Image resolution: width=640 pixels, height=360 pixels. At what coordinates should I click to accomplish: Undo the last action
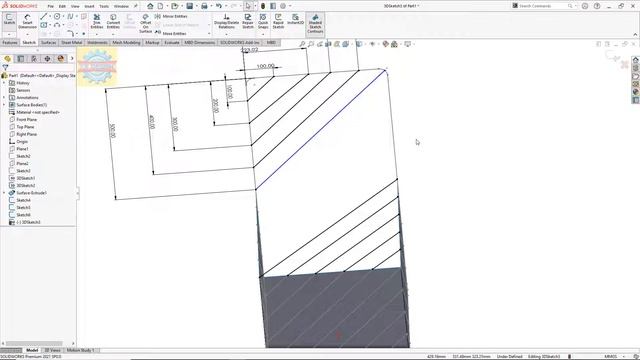tap(219, 6)
